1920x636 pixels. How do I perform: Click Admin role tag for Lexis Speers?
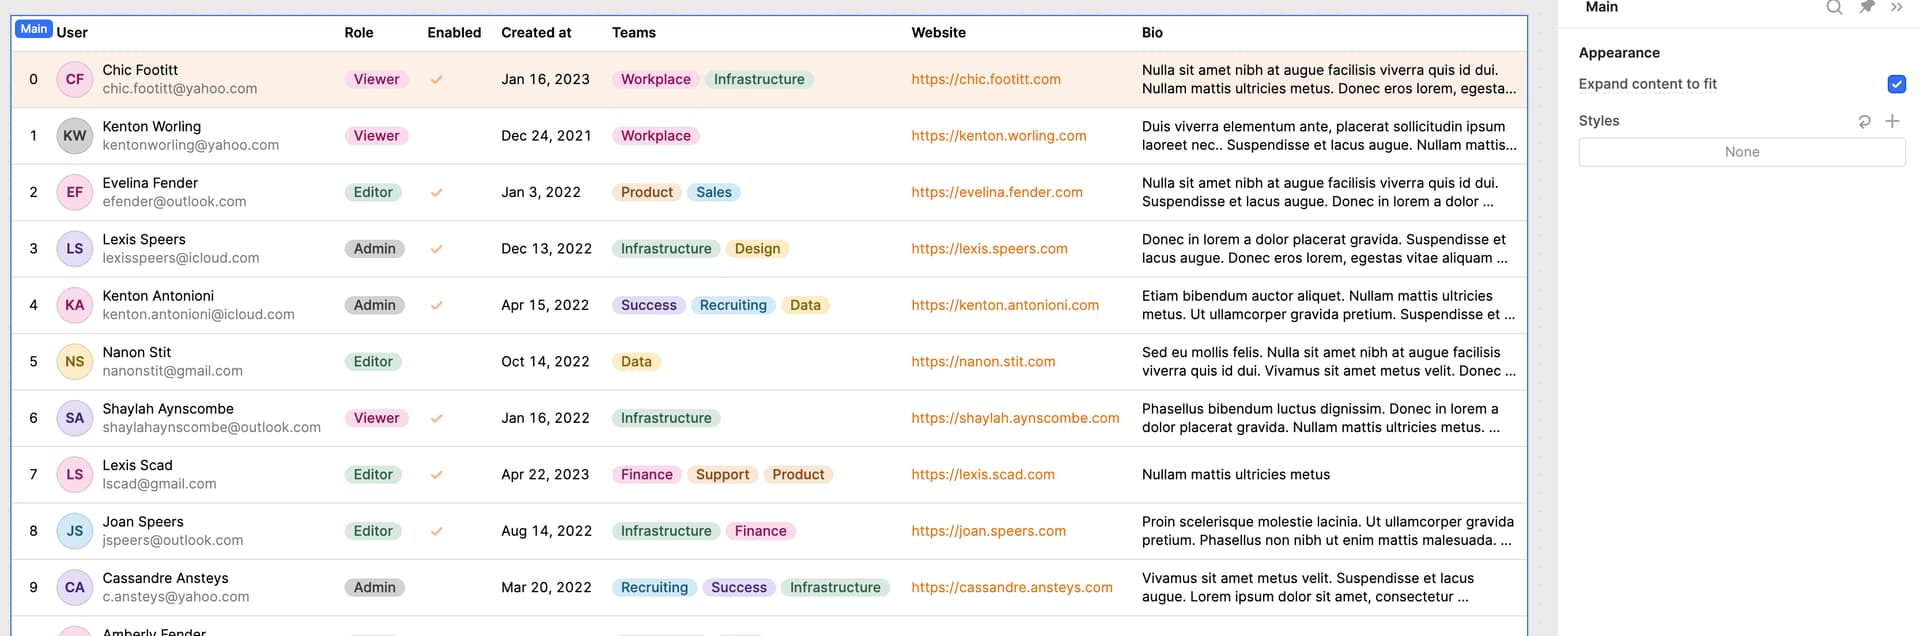(x=375, y=249)
